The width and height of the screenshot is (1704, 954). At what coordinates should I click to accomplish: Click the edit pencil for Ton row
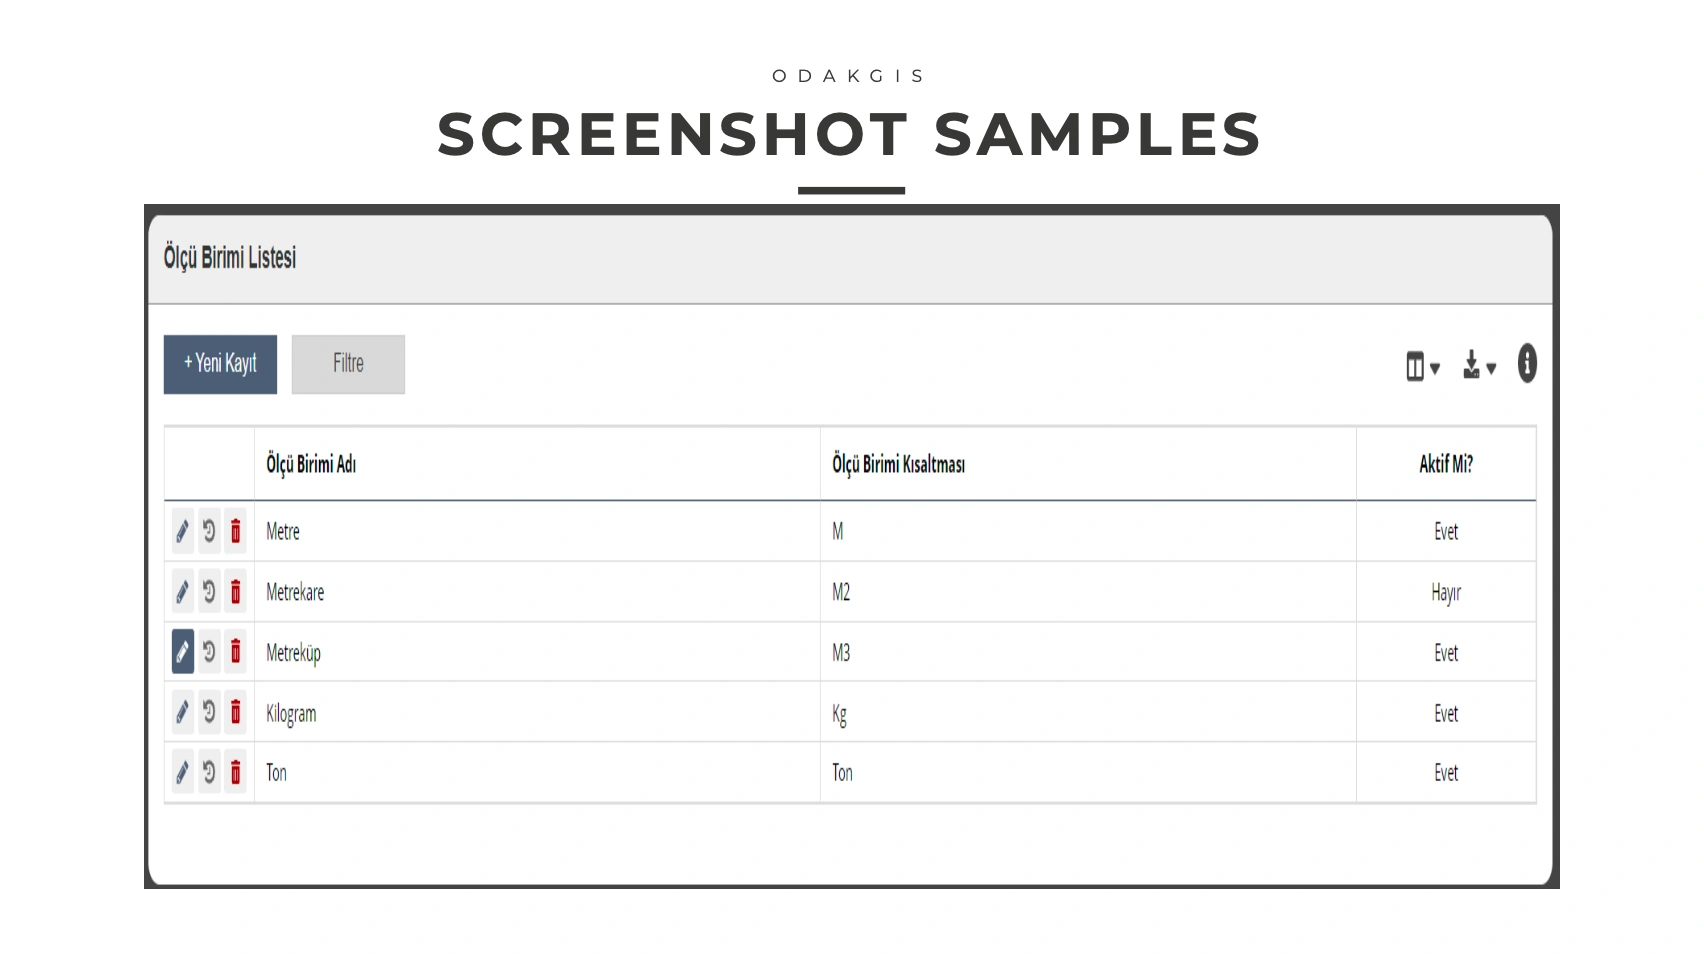point(182,772)
